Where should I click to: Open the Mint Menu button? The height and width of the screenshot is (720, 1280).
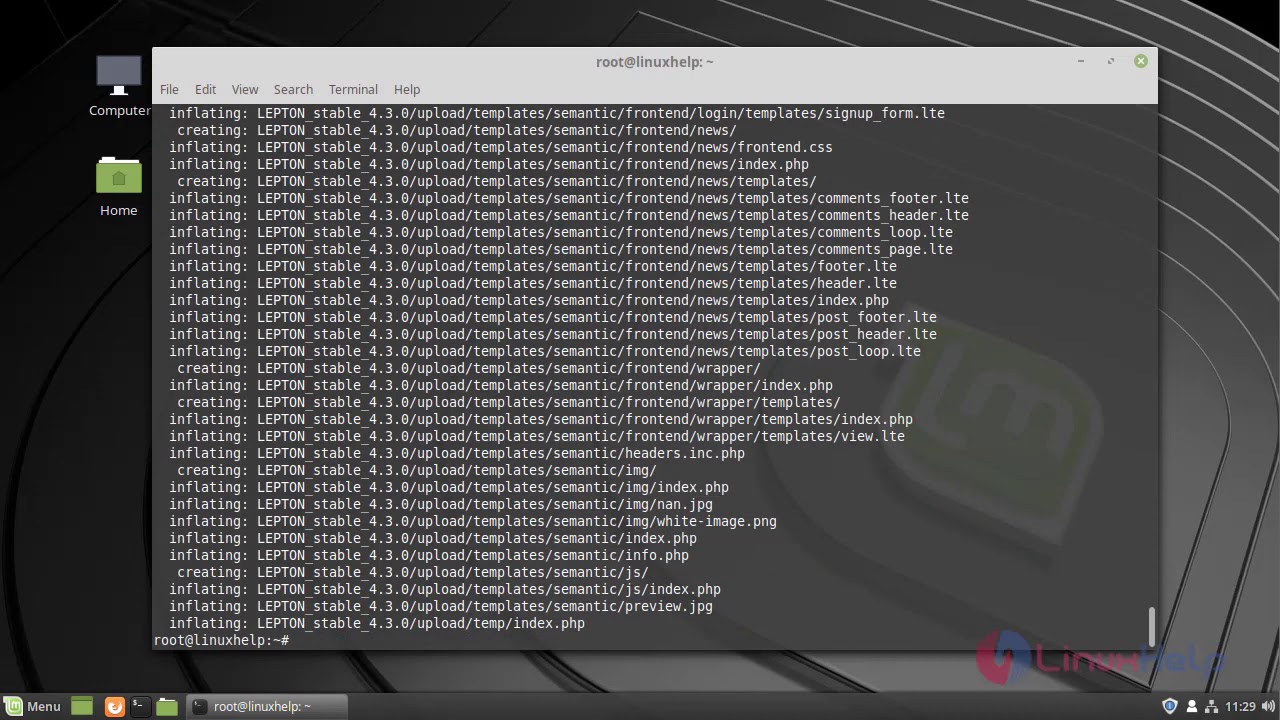point(33,706)
